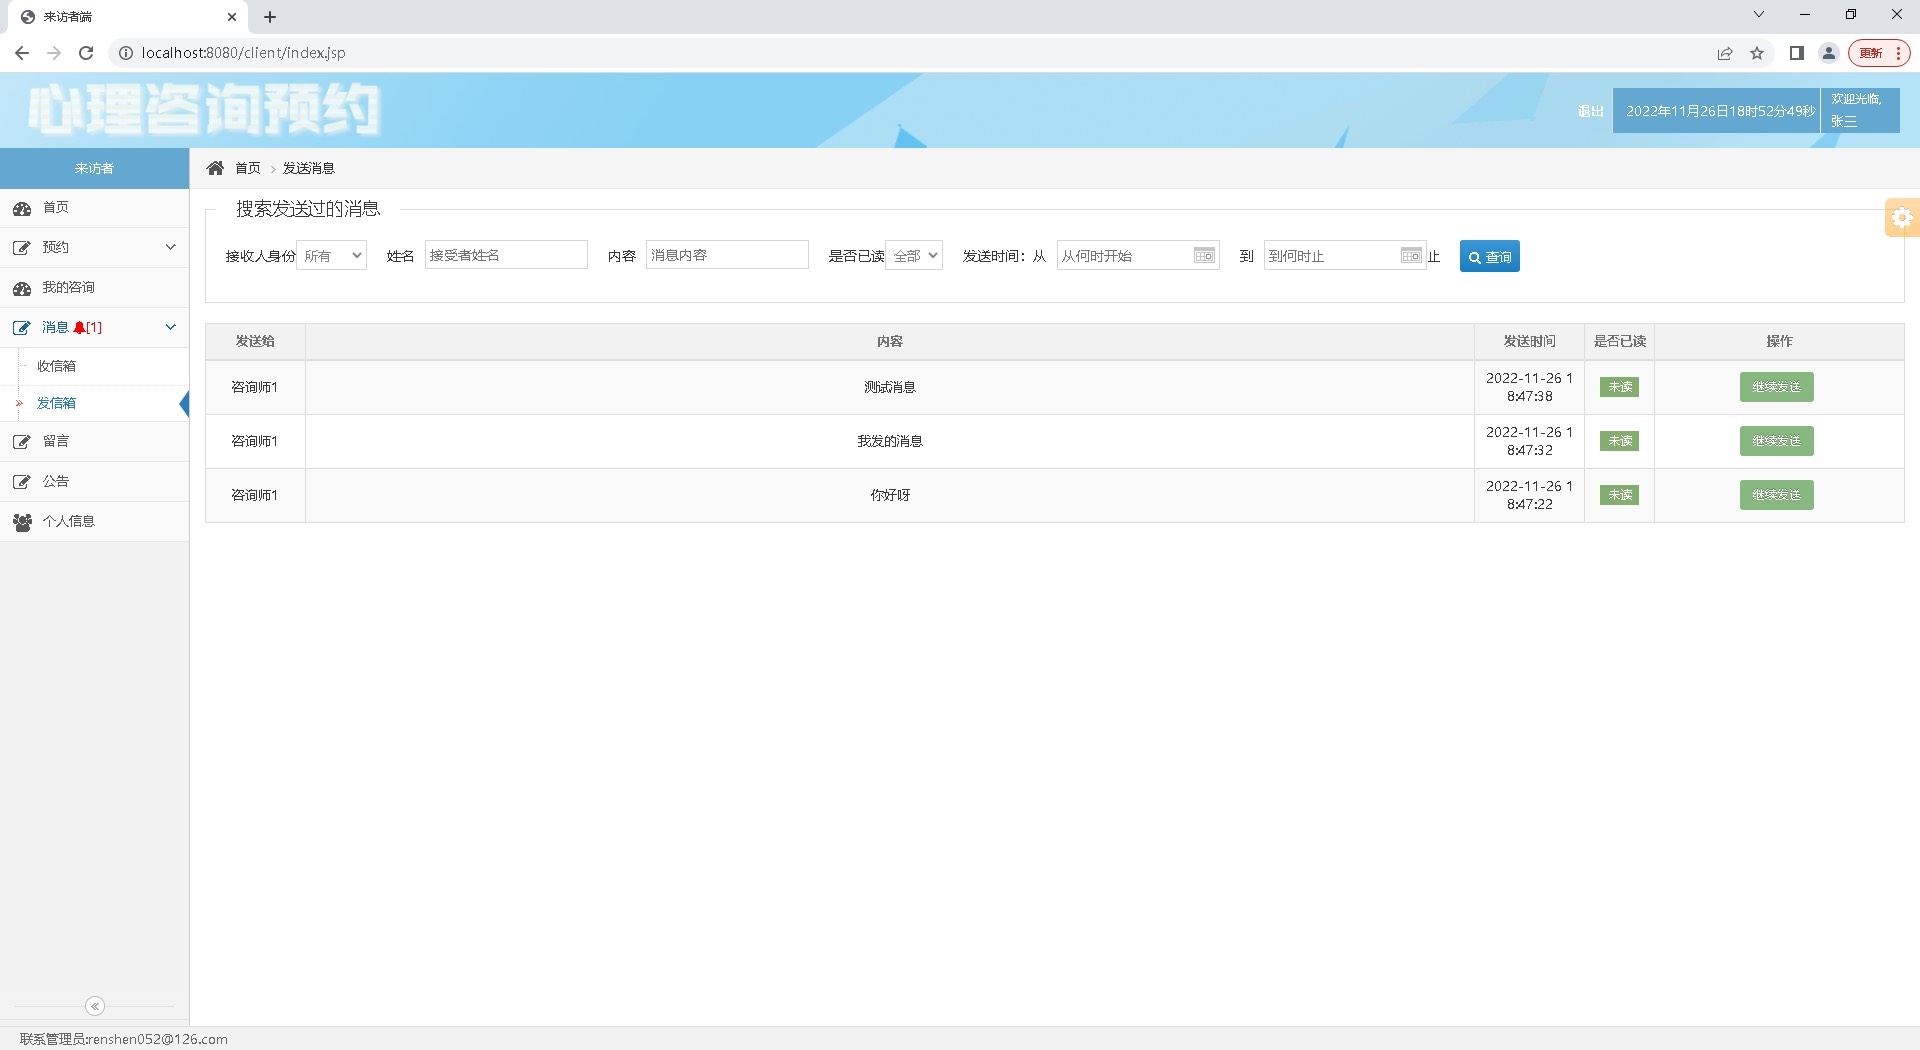Open 收信箱 in the sidebar

57,366
